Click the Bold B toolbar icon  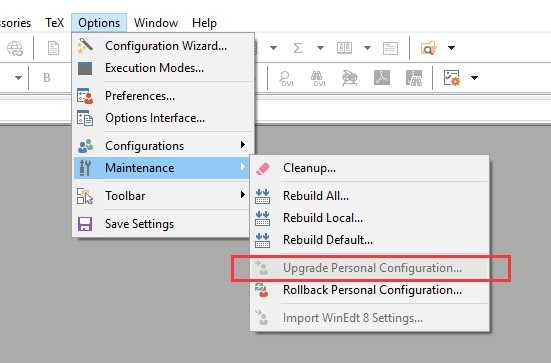pyautogui.click(x=46, y=78)
